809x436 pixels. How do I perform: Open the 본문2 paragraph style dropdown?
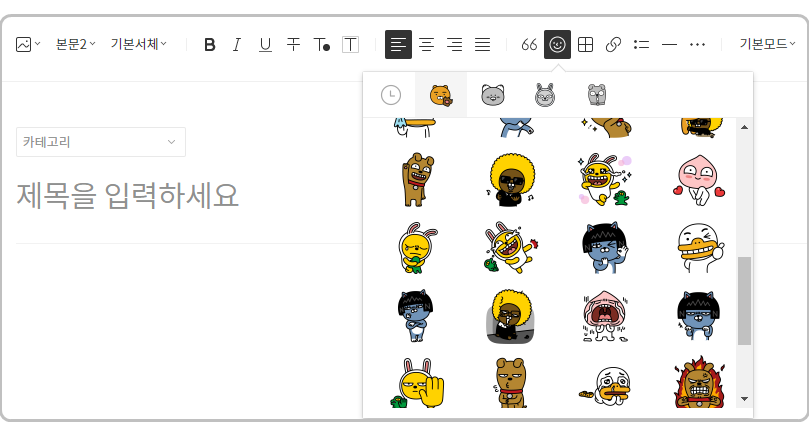tap(75, 44)
